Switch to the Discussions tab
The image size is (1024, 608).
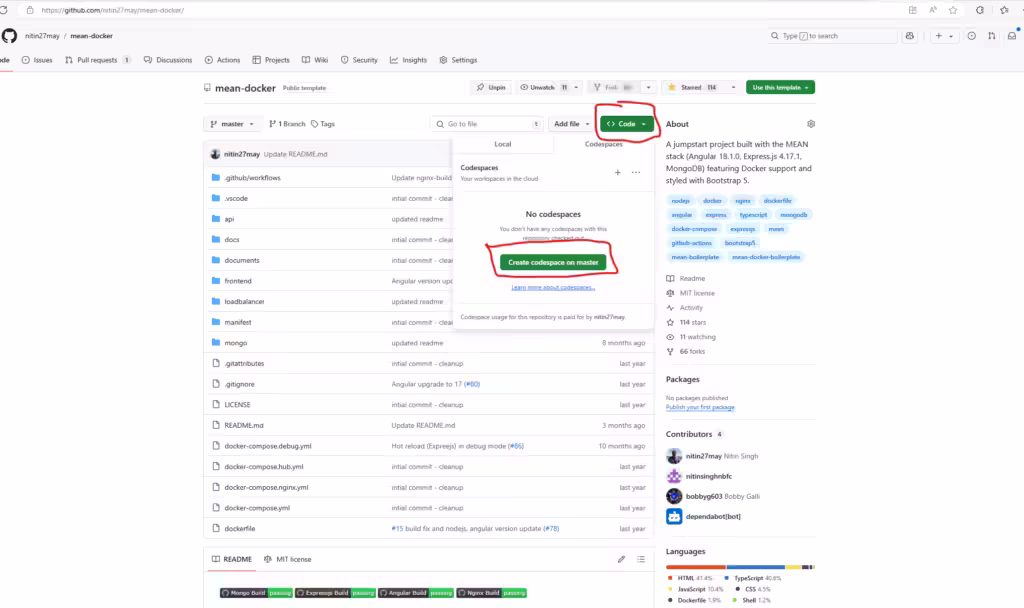[x=168, y=60]
